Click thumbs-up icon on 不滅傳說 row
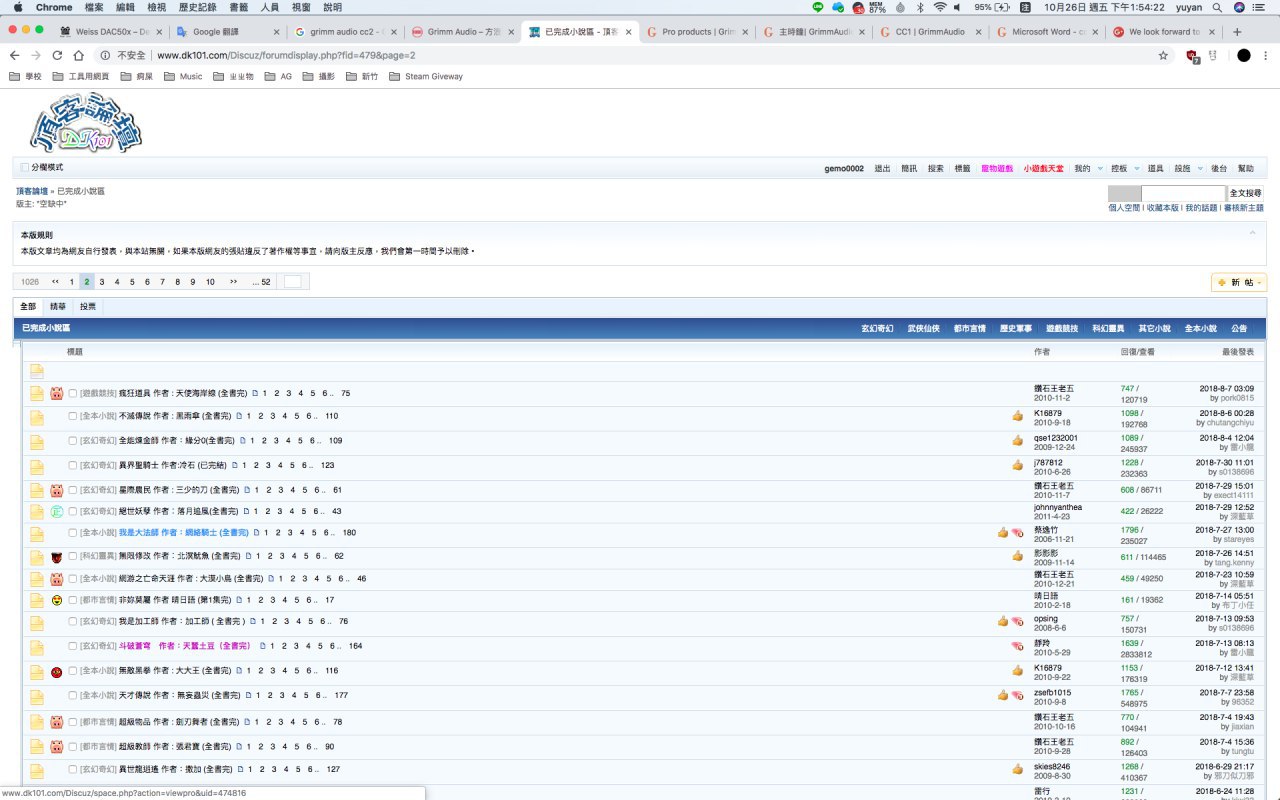The width and height of the screenshot is (1280, 800). click(x=1017, y=415)
